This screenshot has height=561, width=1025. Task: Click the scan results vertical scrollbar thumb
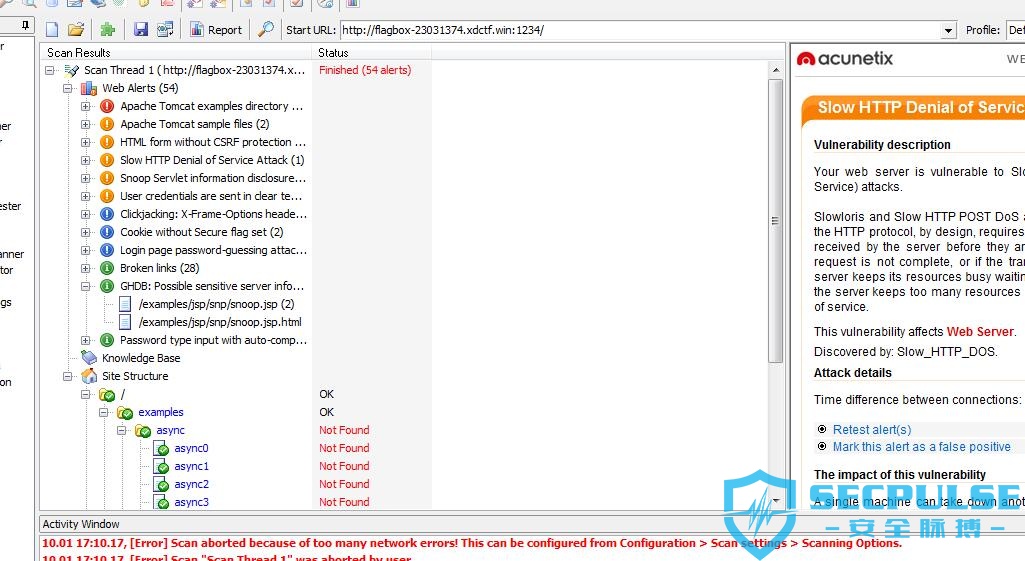(x=775, y=221)
